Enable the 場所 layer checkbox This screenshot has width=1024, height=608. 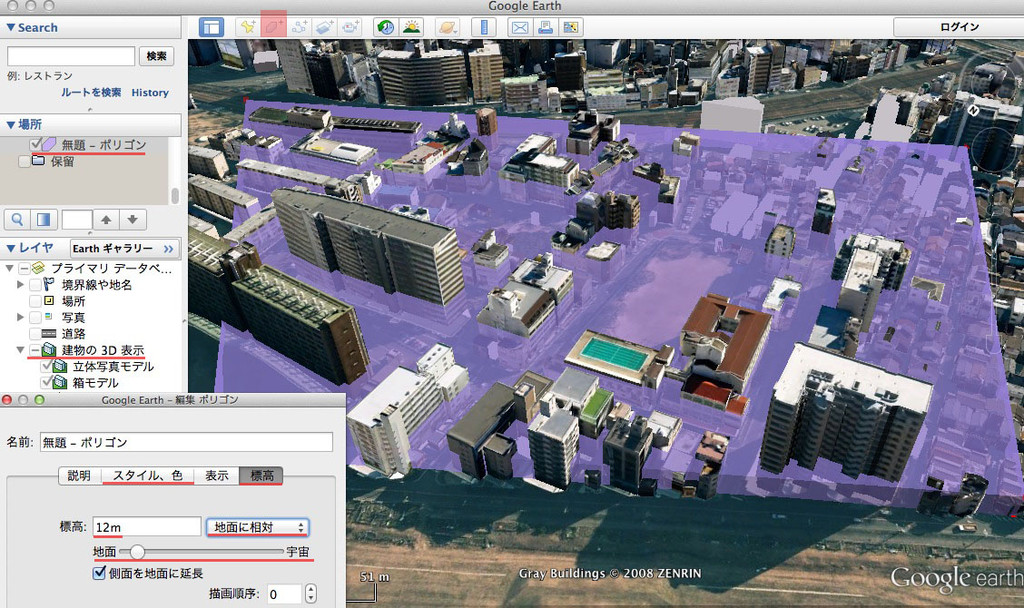pos(35,301)
